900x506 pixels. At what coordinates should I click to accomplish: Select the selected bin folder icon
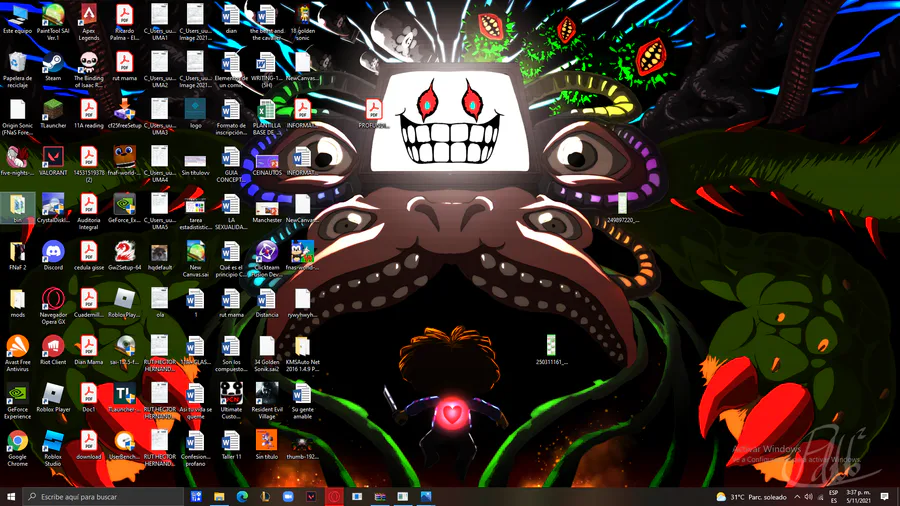17,209
